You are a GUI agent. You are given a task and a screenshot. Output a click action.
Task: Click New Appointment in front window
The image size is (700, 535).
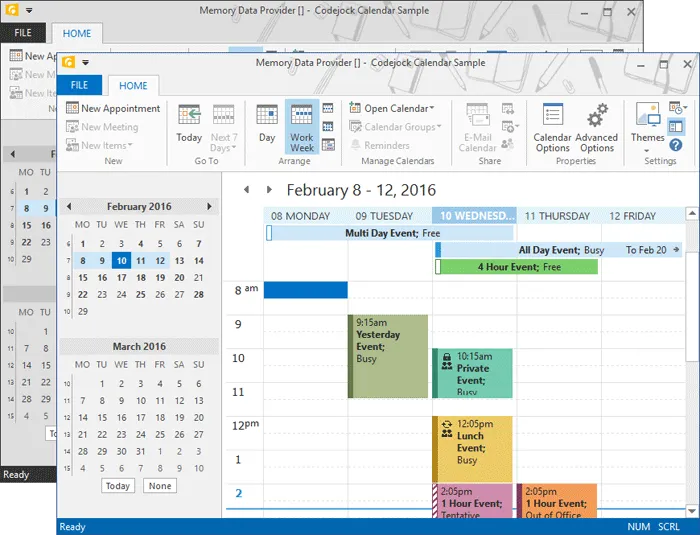(x=113, y=109)
